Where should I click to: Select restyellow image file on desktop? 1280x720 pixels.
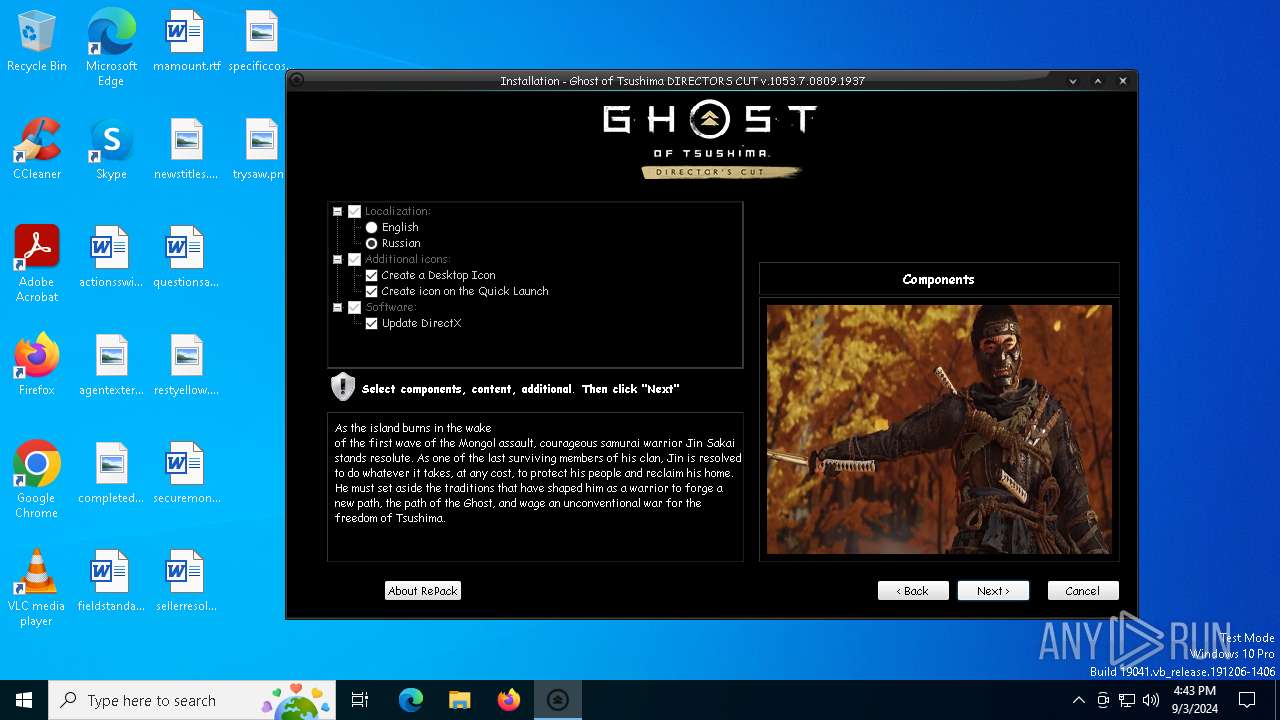click(x=186, y=366)
